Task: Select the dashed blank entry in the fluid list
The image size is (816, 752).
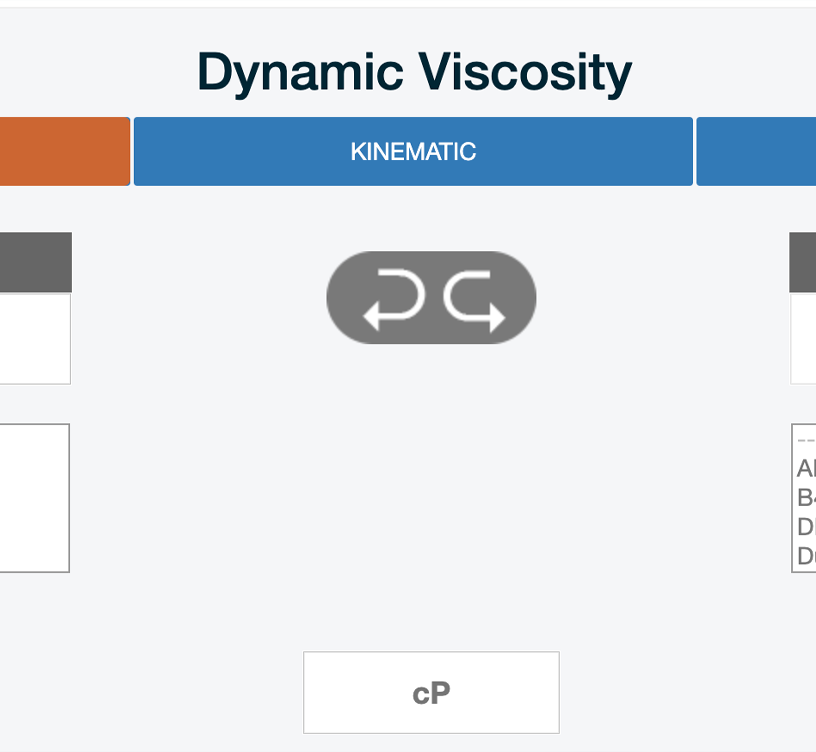Action: click(805, 438)
